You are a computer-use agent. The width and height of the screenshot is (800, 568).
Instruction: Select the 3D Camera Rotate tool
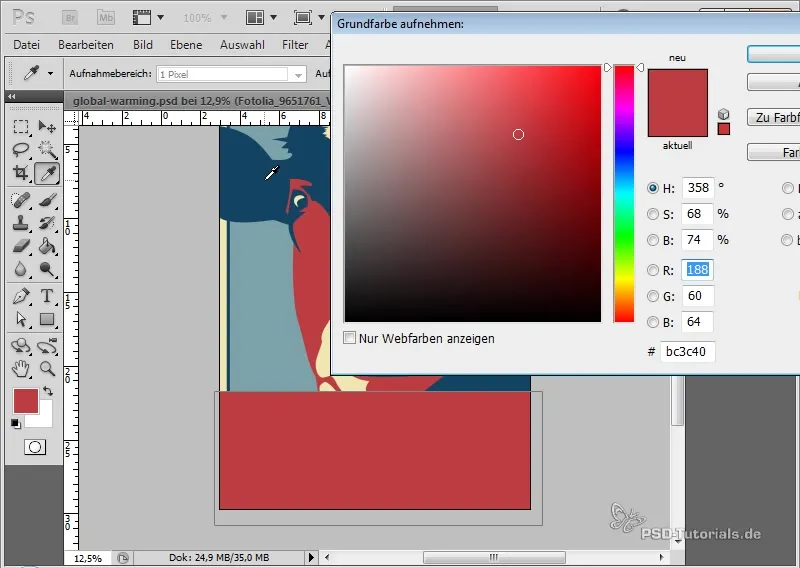47,346
